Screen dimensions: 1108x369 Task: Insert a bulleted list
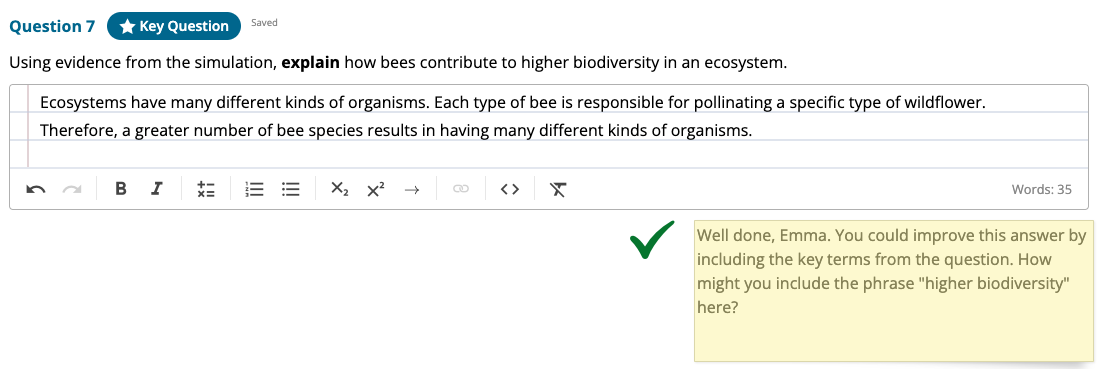coord(290,189)
